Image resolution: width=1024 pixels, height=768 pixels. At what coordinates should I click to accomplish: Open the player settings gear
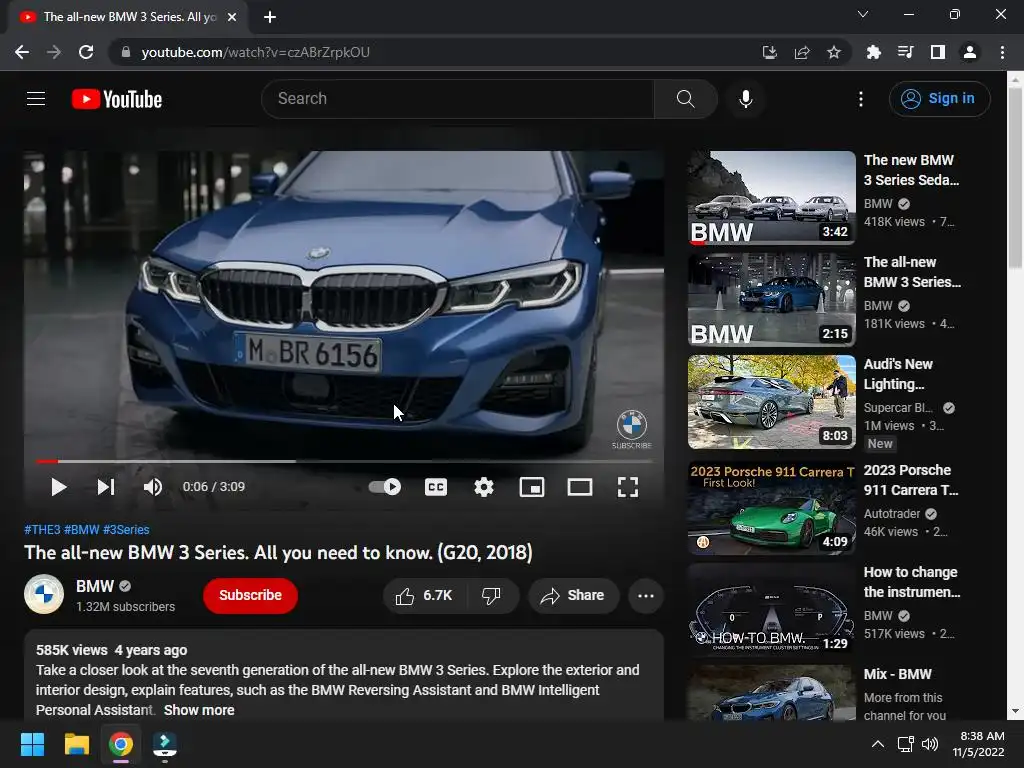pyautogui.click(x=484, y=487)
